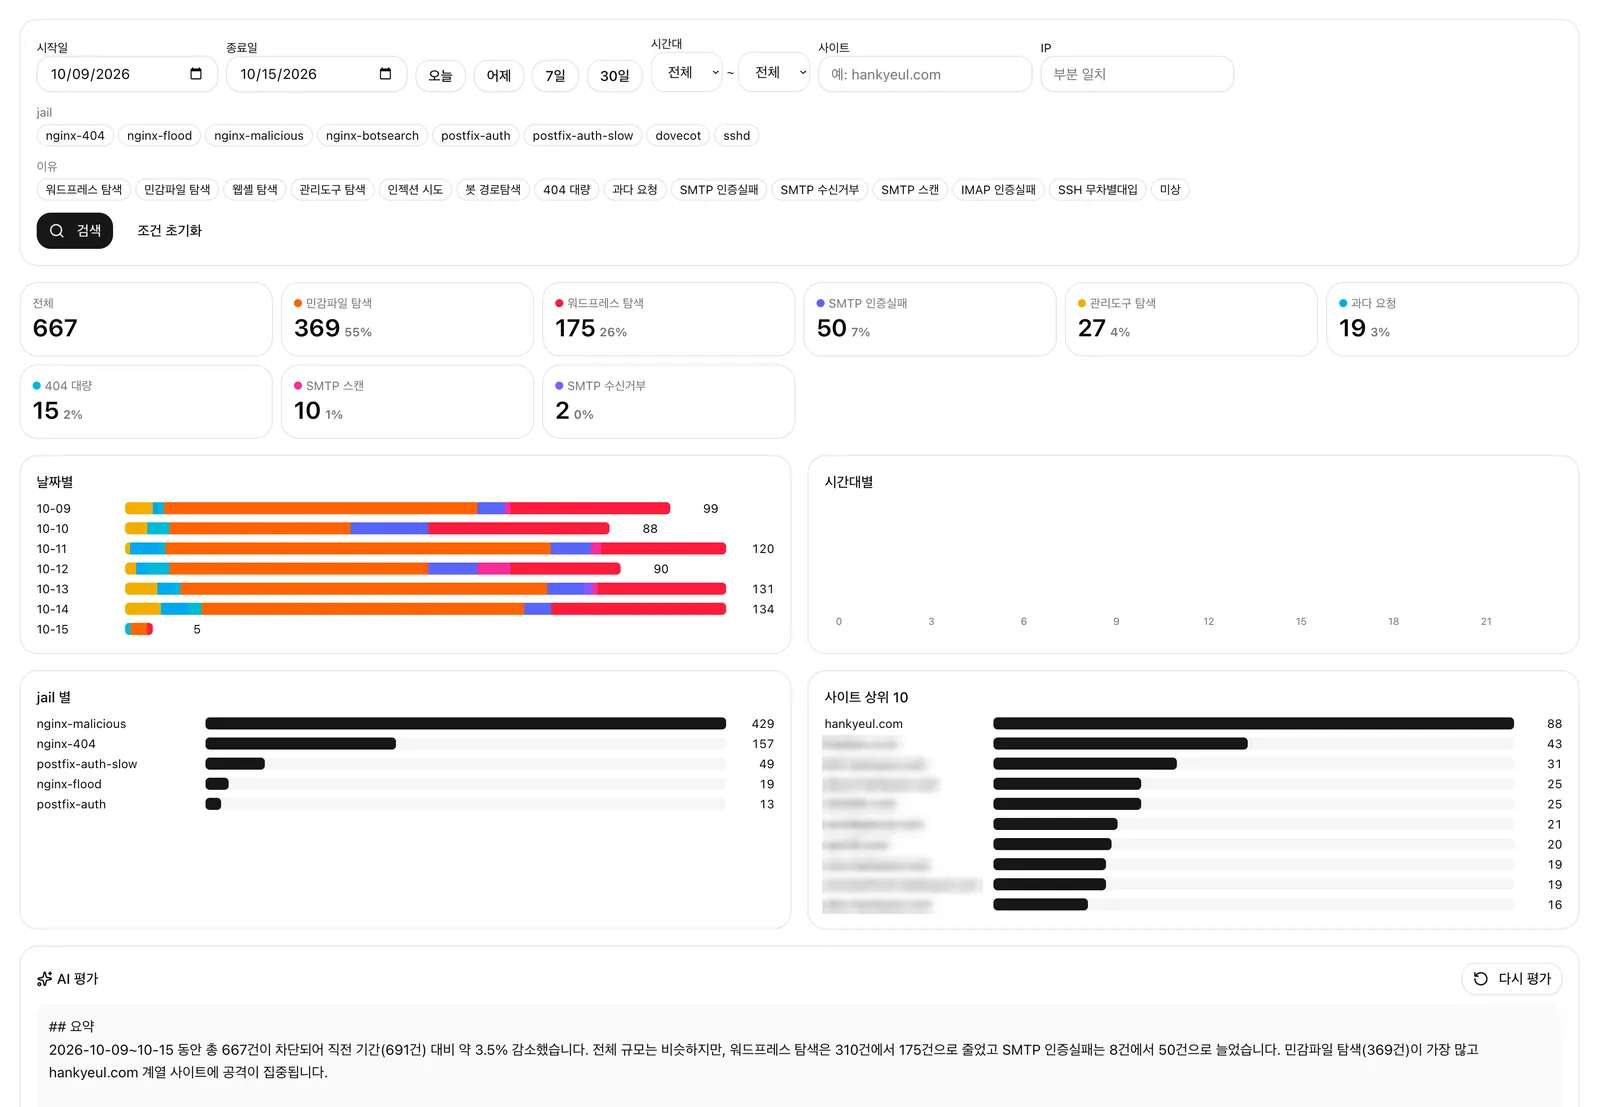This screenshot has height=1107, width=1600.
Task: Select the 7일 date range preset
Action: click(x=556, y=75)
